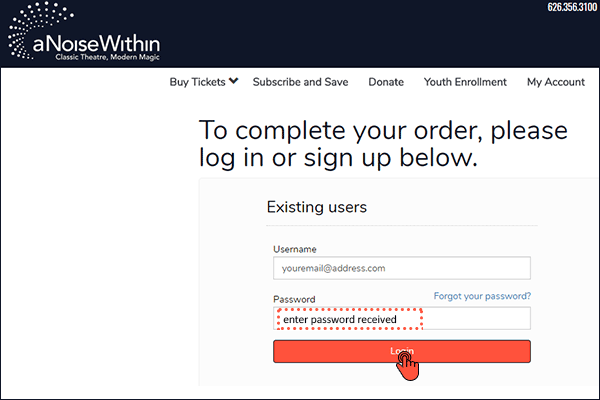Expand the Buy Tickets dropdown chevron
Viewport: 600px width, 400px height.
coord(233,82)
